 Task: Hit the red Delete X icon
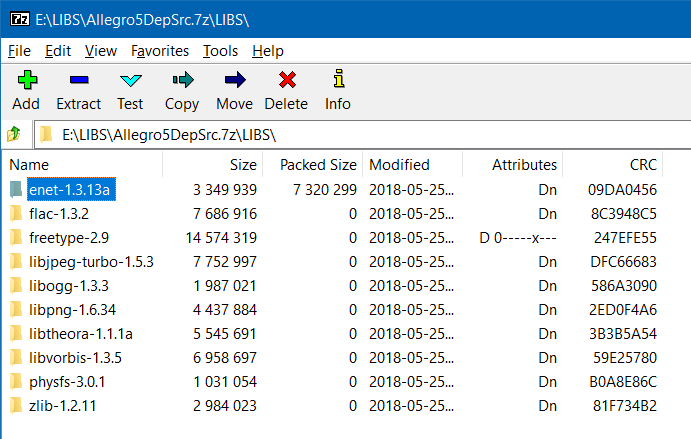[x=286, y=80]
